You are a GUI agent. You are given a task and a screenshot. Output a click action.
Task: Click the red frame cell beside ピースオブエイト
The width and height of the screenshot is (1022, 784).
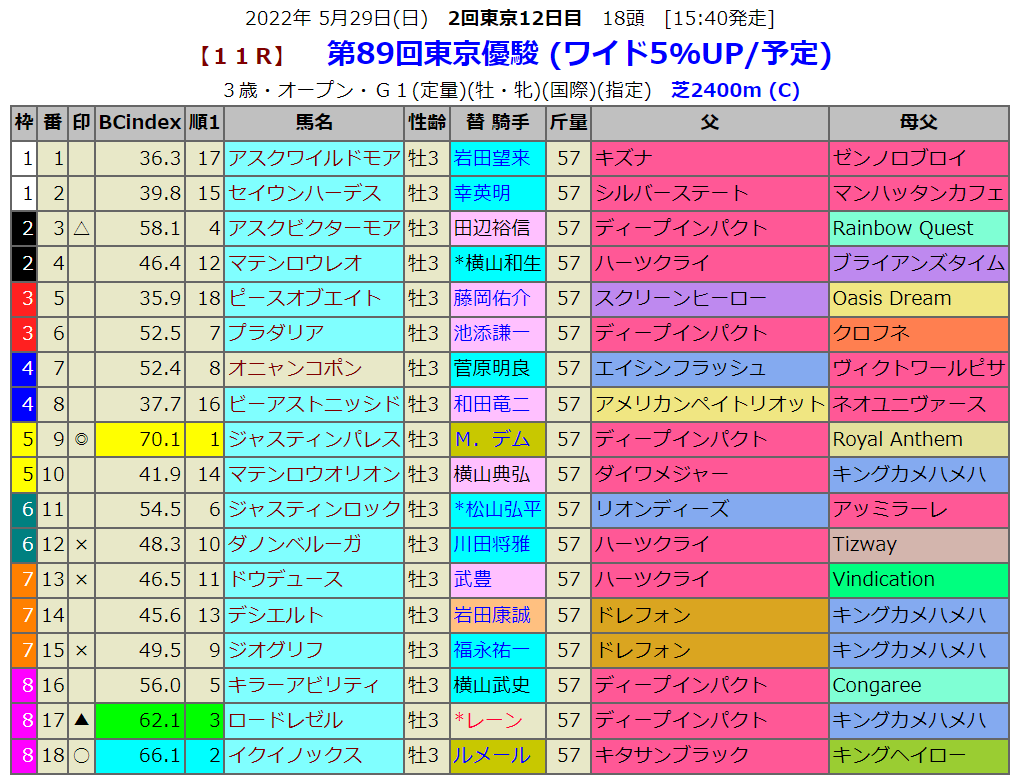click(x=24, y=298)
